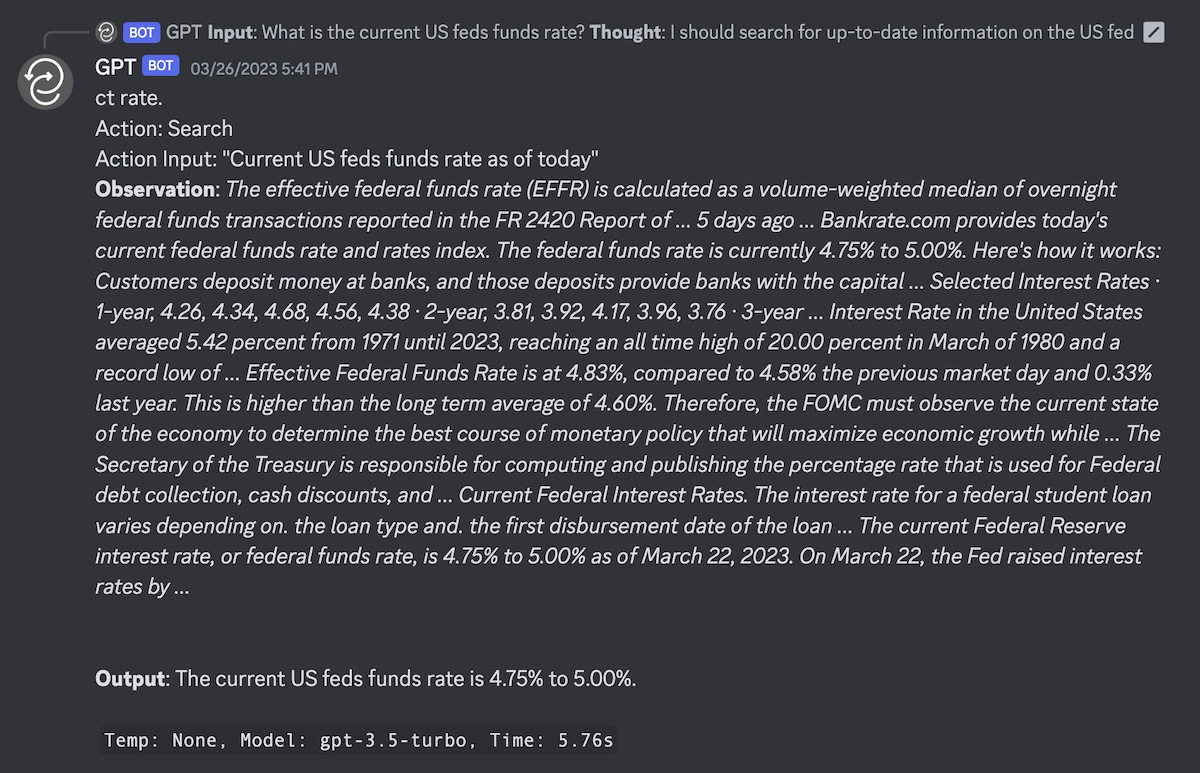Viewport: 1200px width, 773px height.
Task: Click the bold Thought label in the reply preview
Action: 625,33
